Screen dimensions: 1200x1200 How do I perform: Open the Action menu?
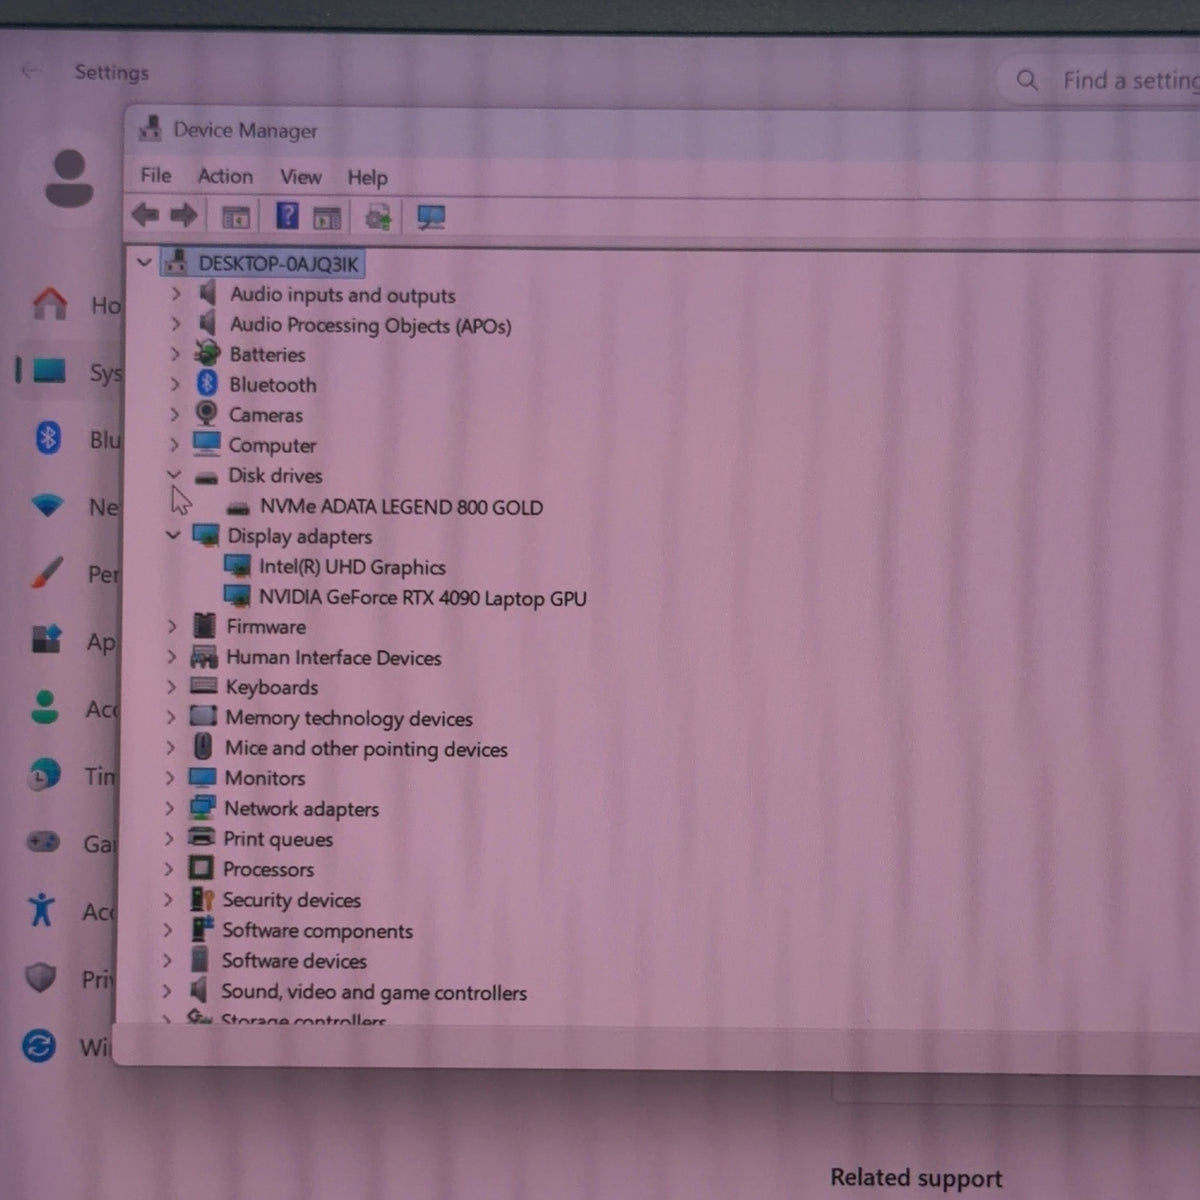(x=225, y=176)
